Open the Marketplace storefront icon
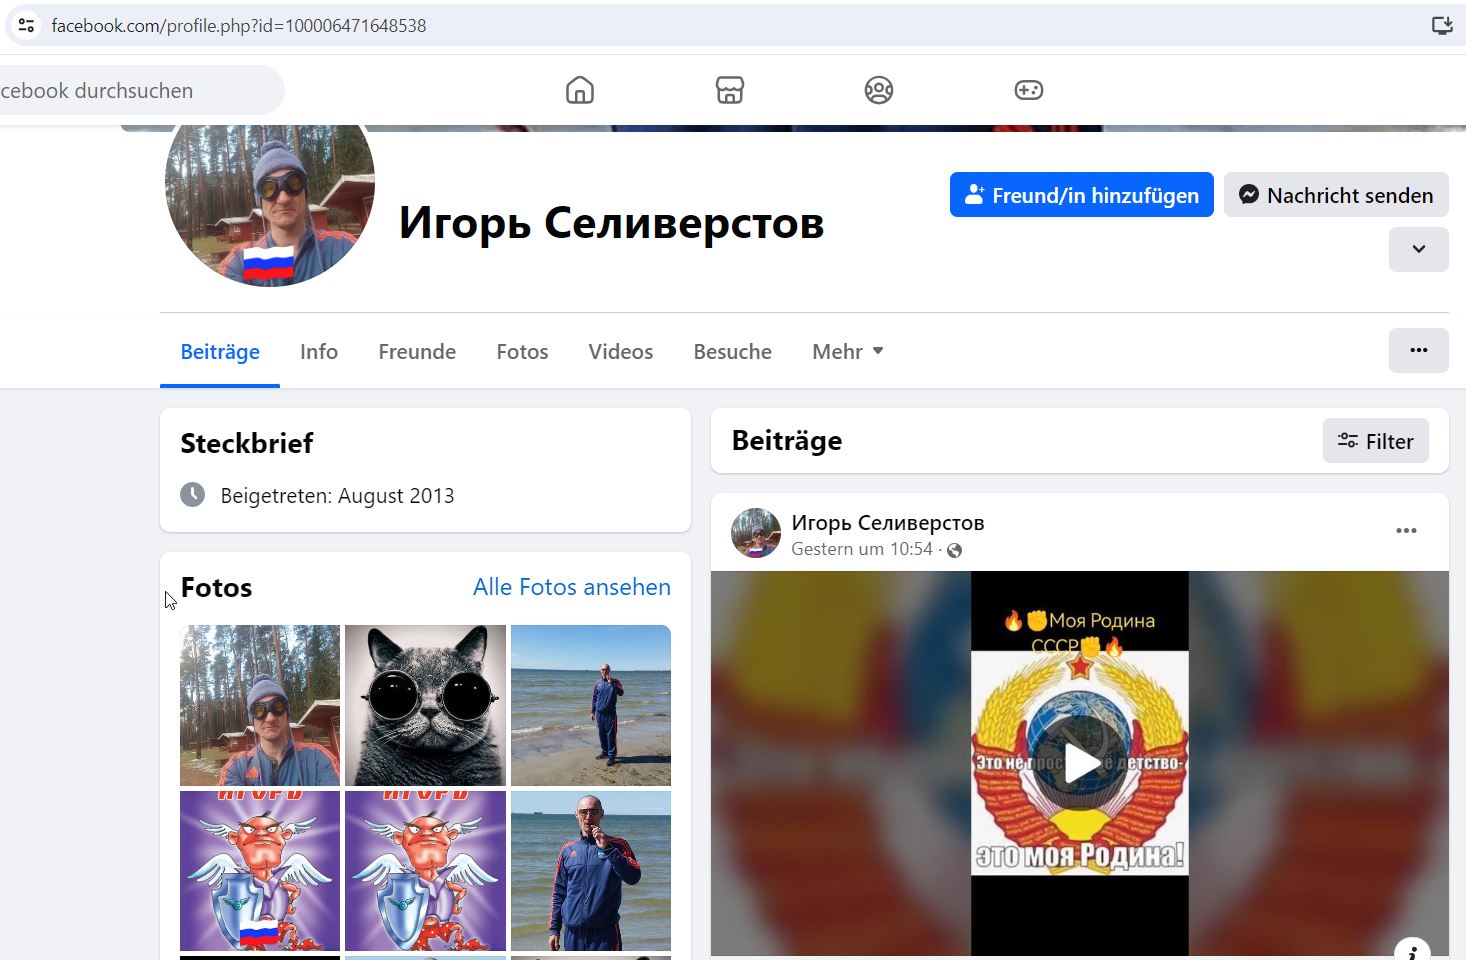 [x=730, y=90]
